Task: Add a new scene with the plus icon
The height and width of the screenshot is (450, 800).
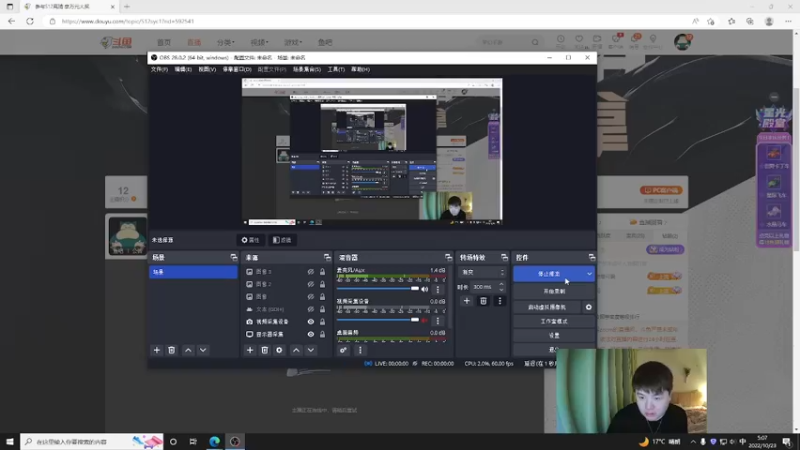Action: pyautogui.click(x=157, y=350)
